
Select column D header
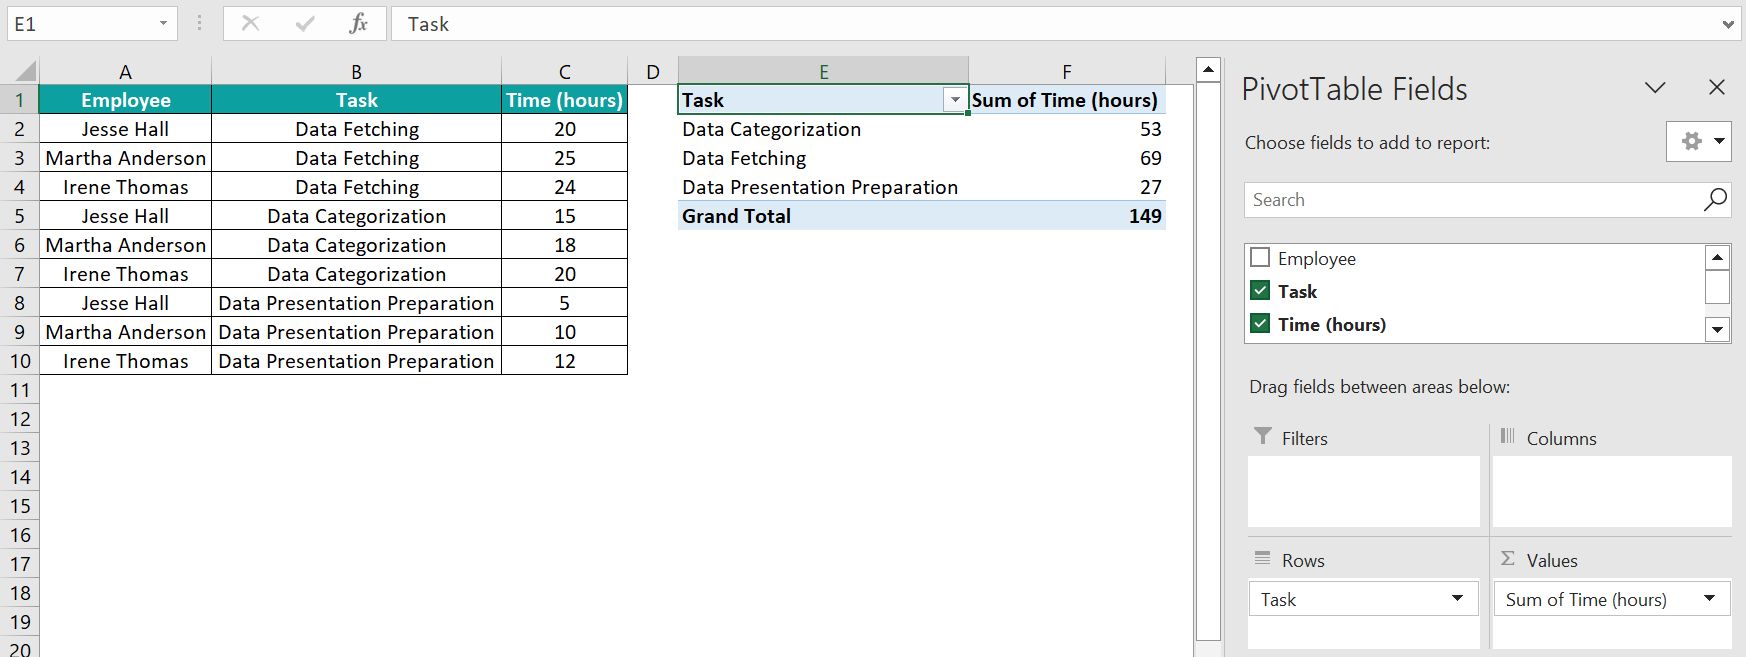pos(653,72)
